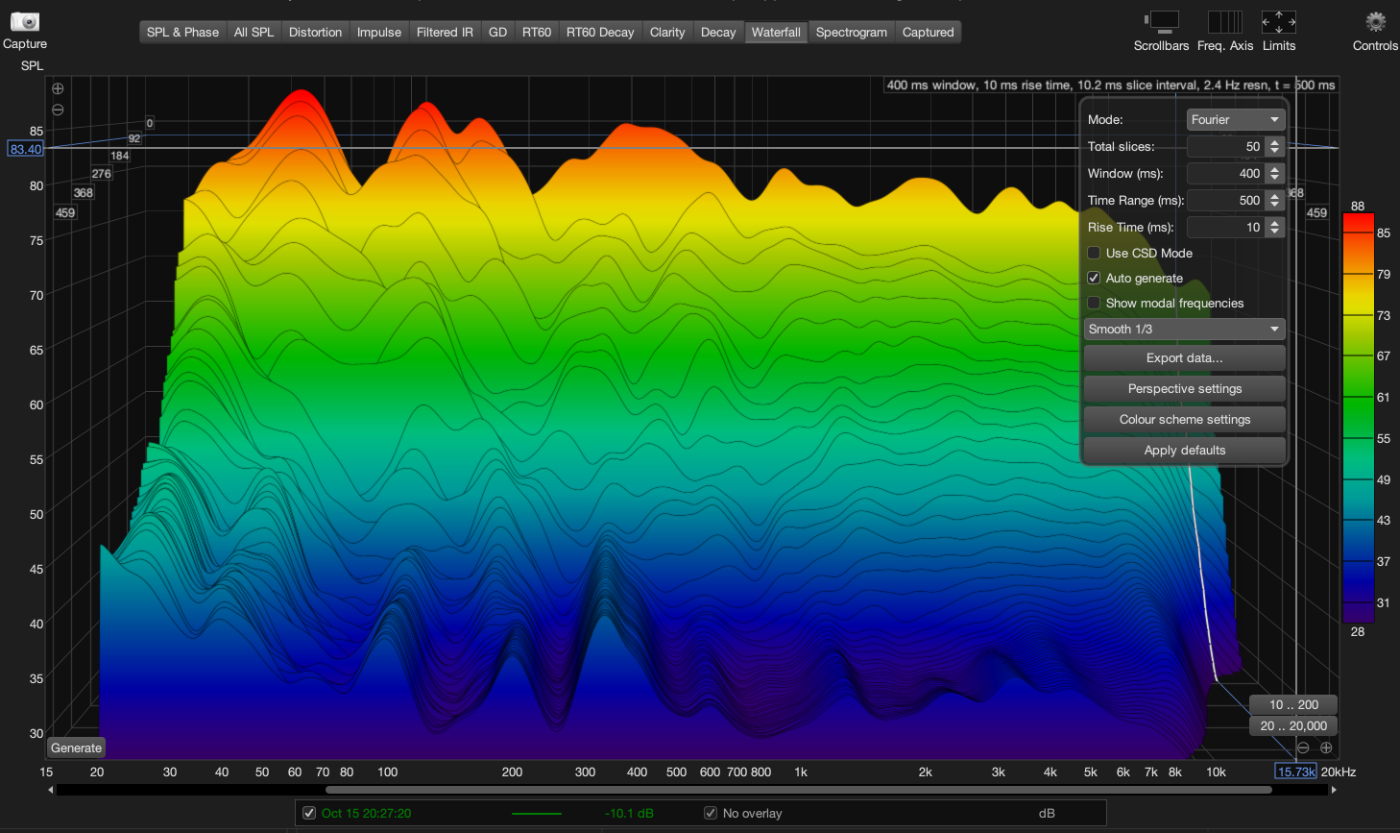This screenshot has width=1400, height=833.
Task: Zoom in with bottom-right plus icon
Action: pos(1326,747)
